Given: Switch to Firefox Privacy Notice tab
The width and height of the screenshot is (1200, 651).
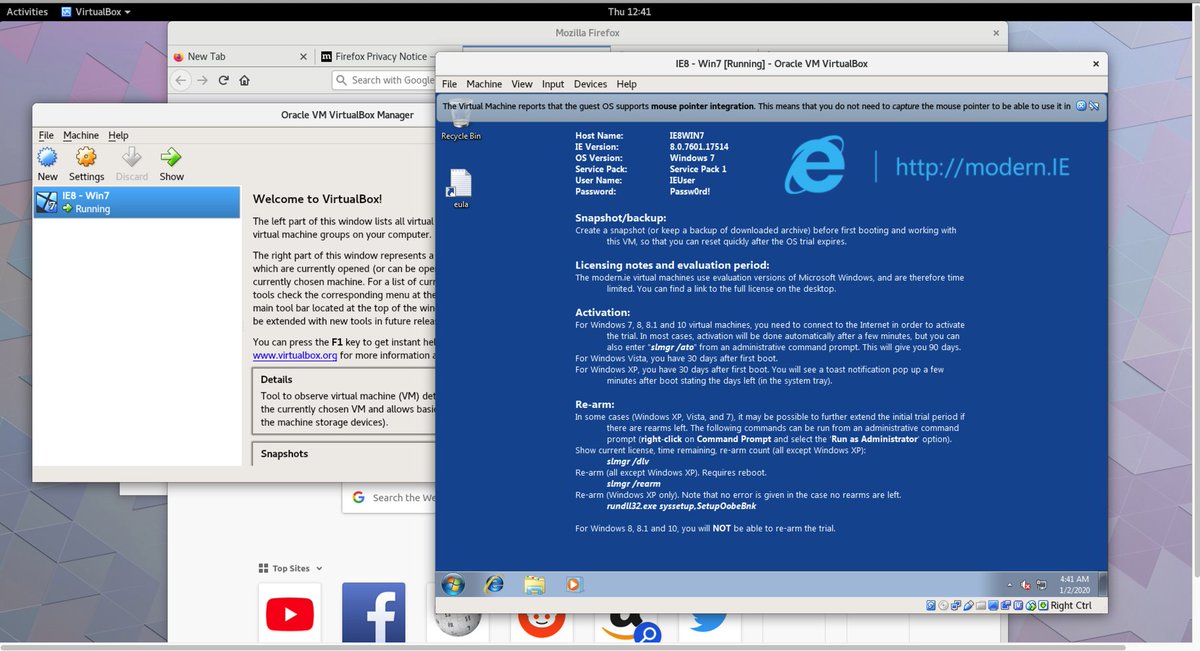Looking at the screenshot, I should (x=380, y=57).
